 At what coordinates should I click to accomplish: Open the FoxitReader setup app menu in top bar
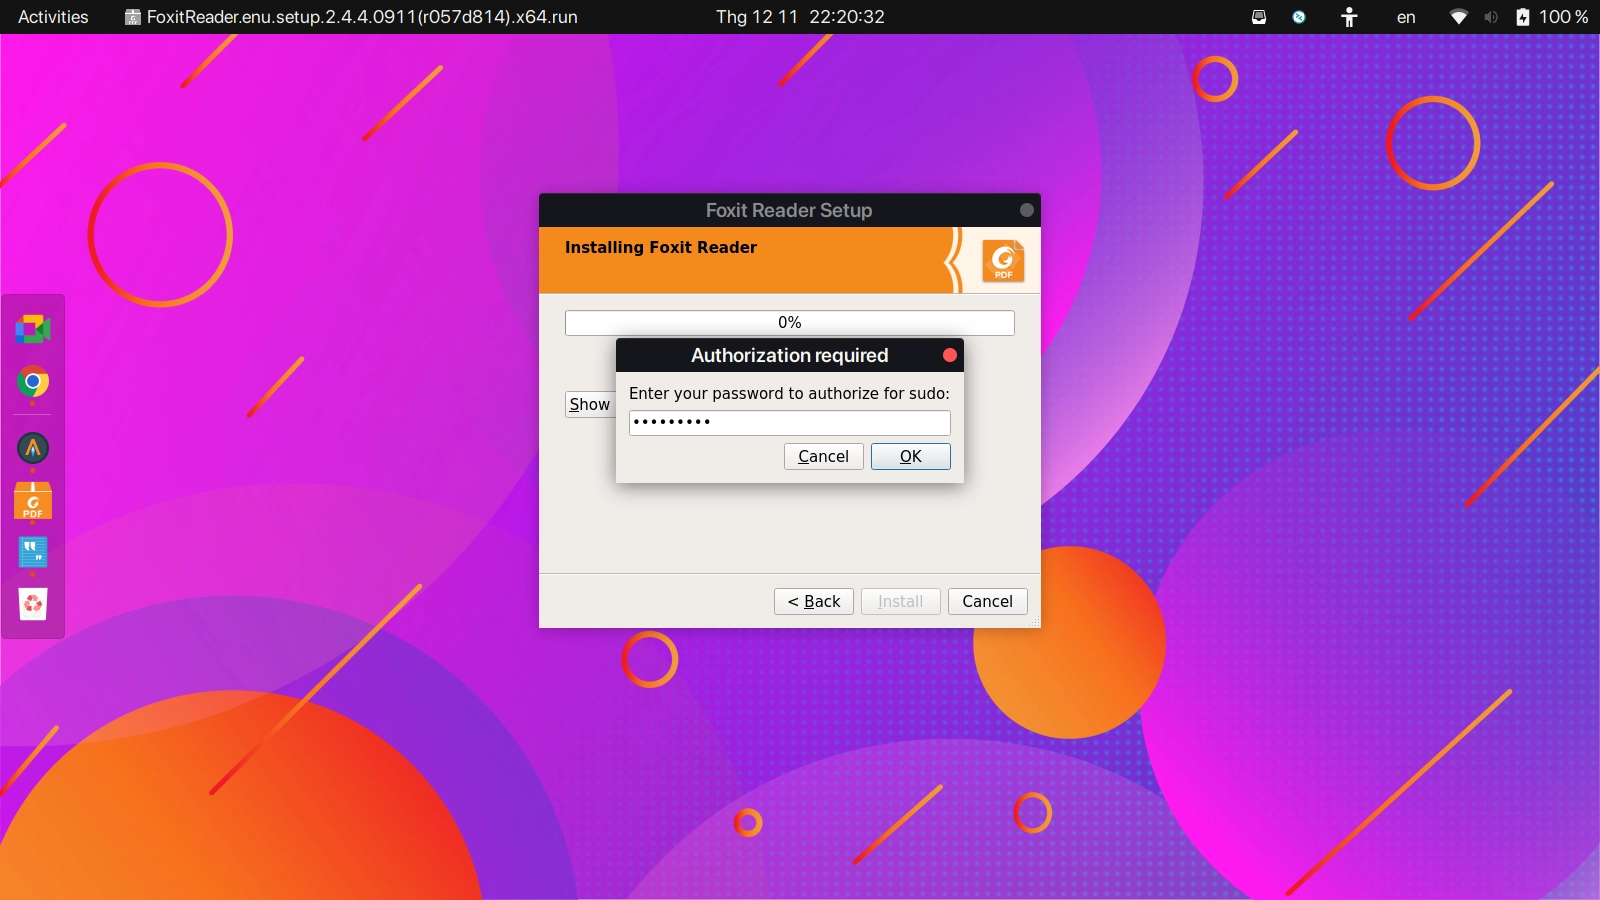351,17
